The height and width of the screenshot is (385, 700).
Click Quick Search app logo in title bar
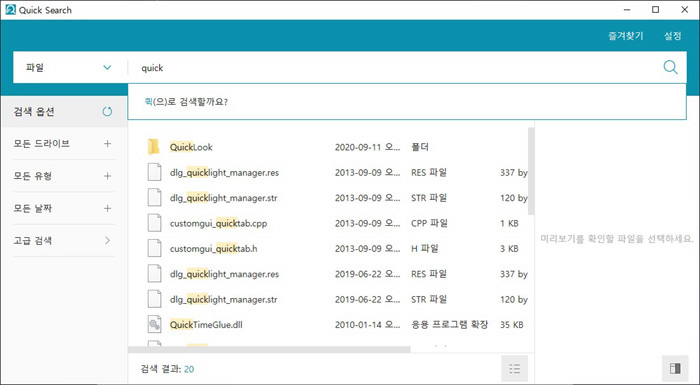click(x=10, y=10)
